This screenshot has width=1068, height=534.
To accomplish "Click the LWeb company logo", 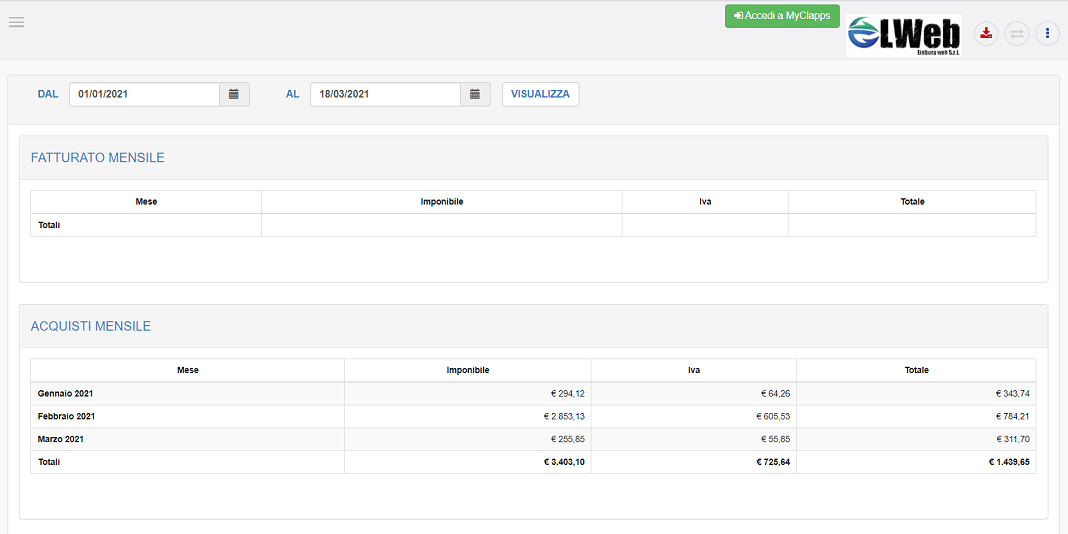I will pyautogui.click(x=903, y=35).
